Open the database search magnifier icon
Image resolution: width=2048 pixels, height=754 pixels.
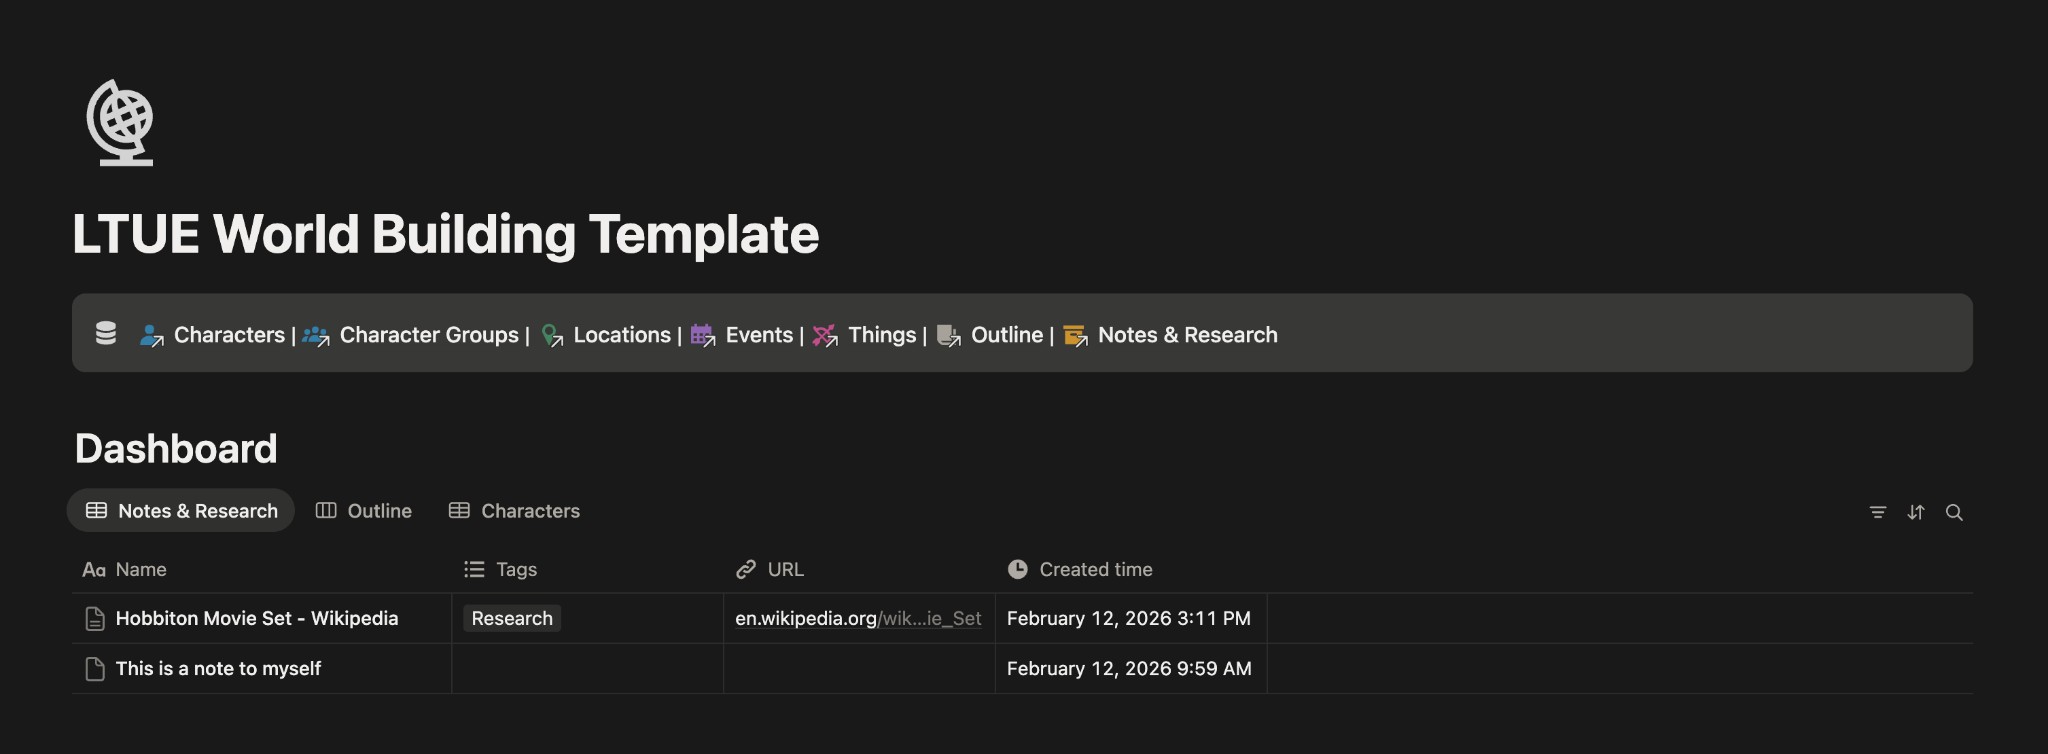pyautogui.click(x=1953, y=512)
